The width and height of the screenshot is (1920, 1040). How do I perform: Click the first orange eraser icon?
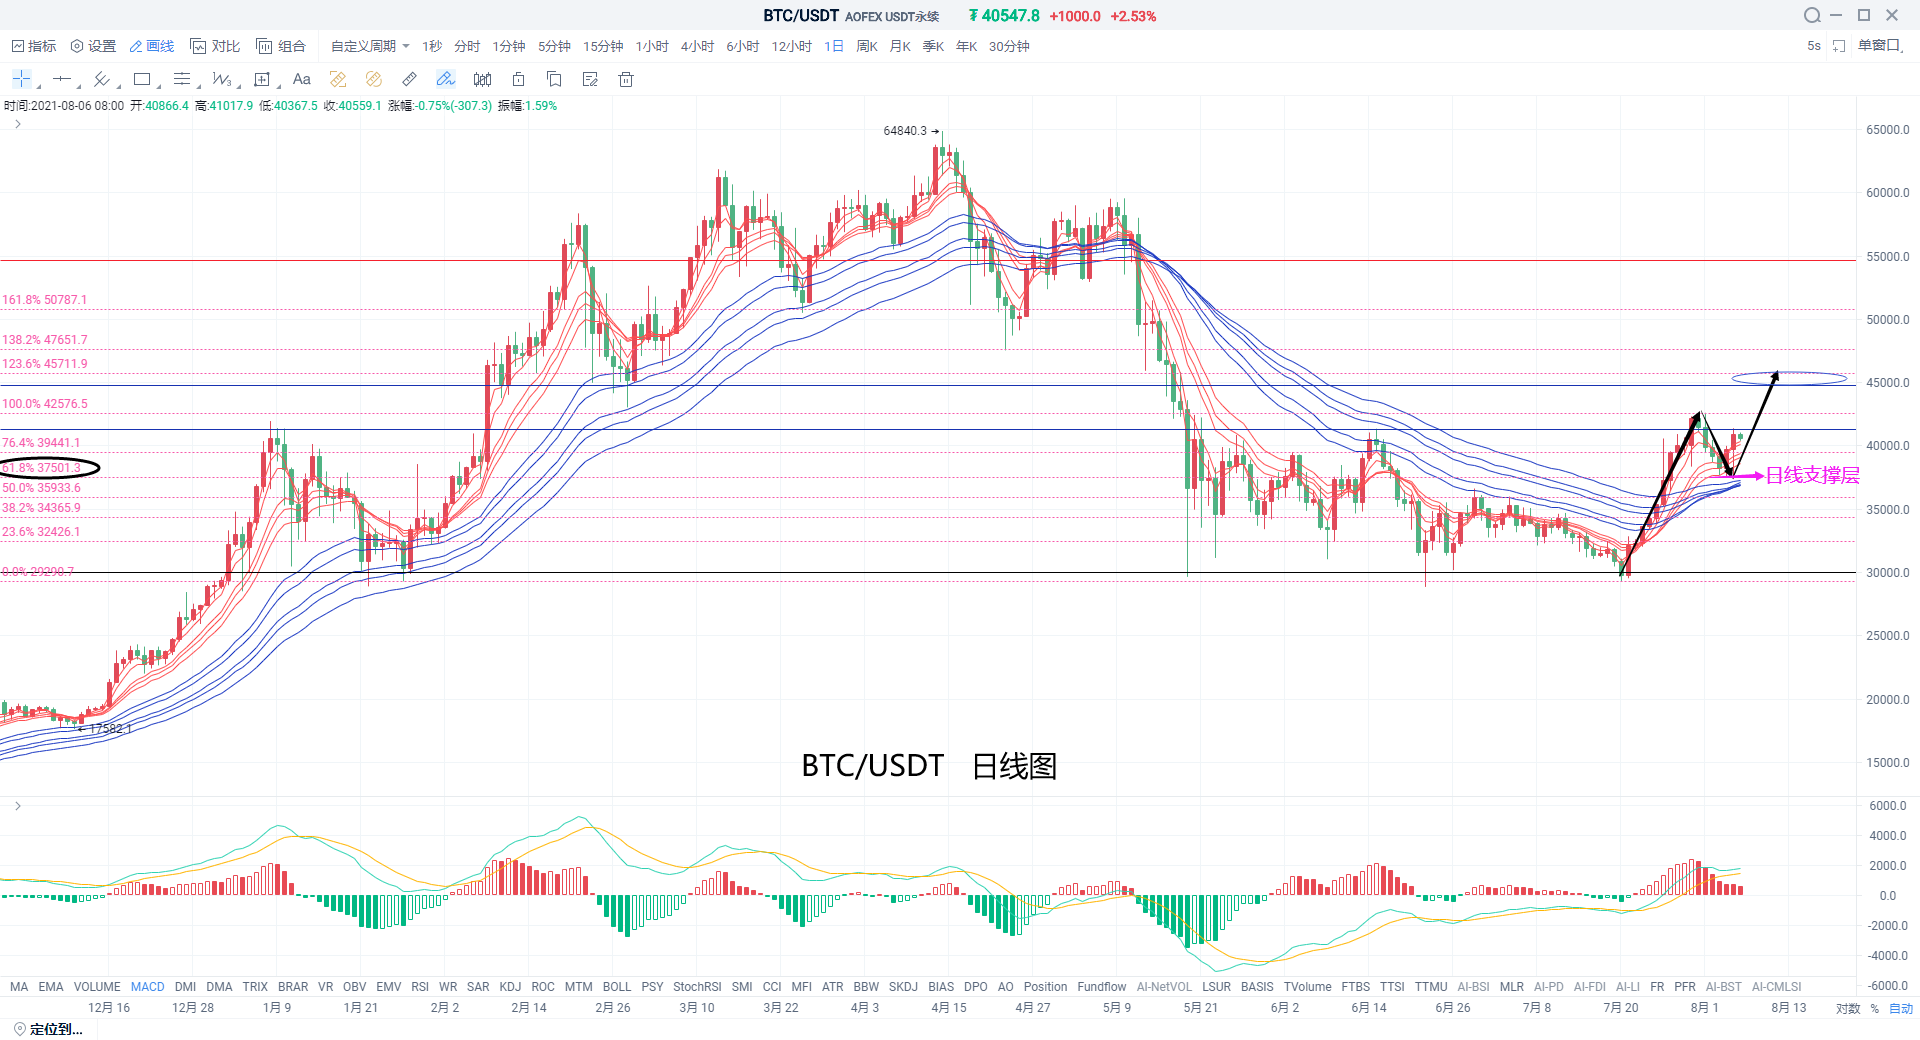click(x=338, y=79)
